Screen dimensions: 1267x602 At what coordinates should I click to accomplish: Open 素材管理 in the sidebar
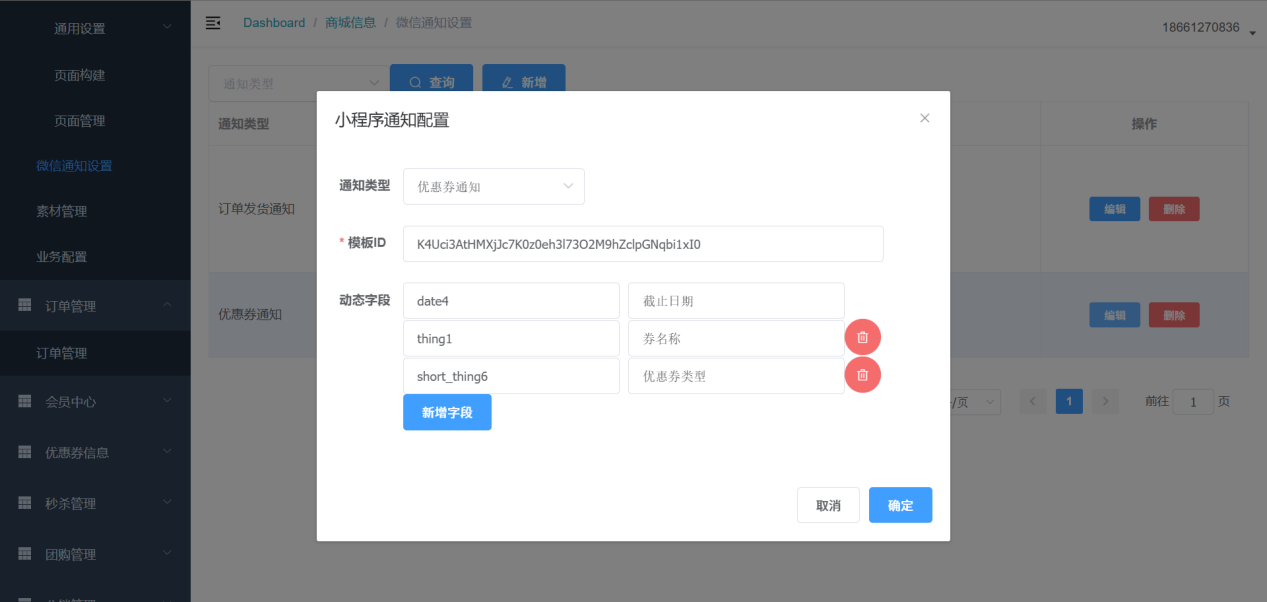click(62, 211)
